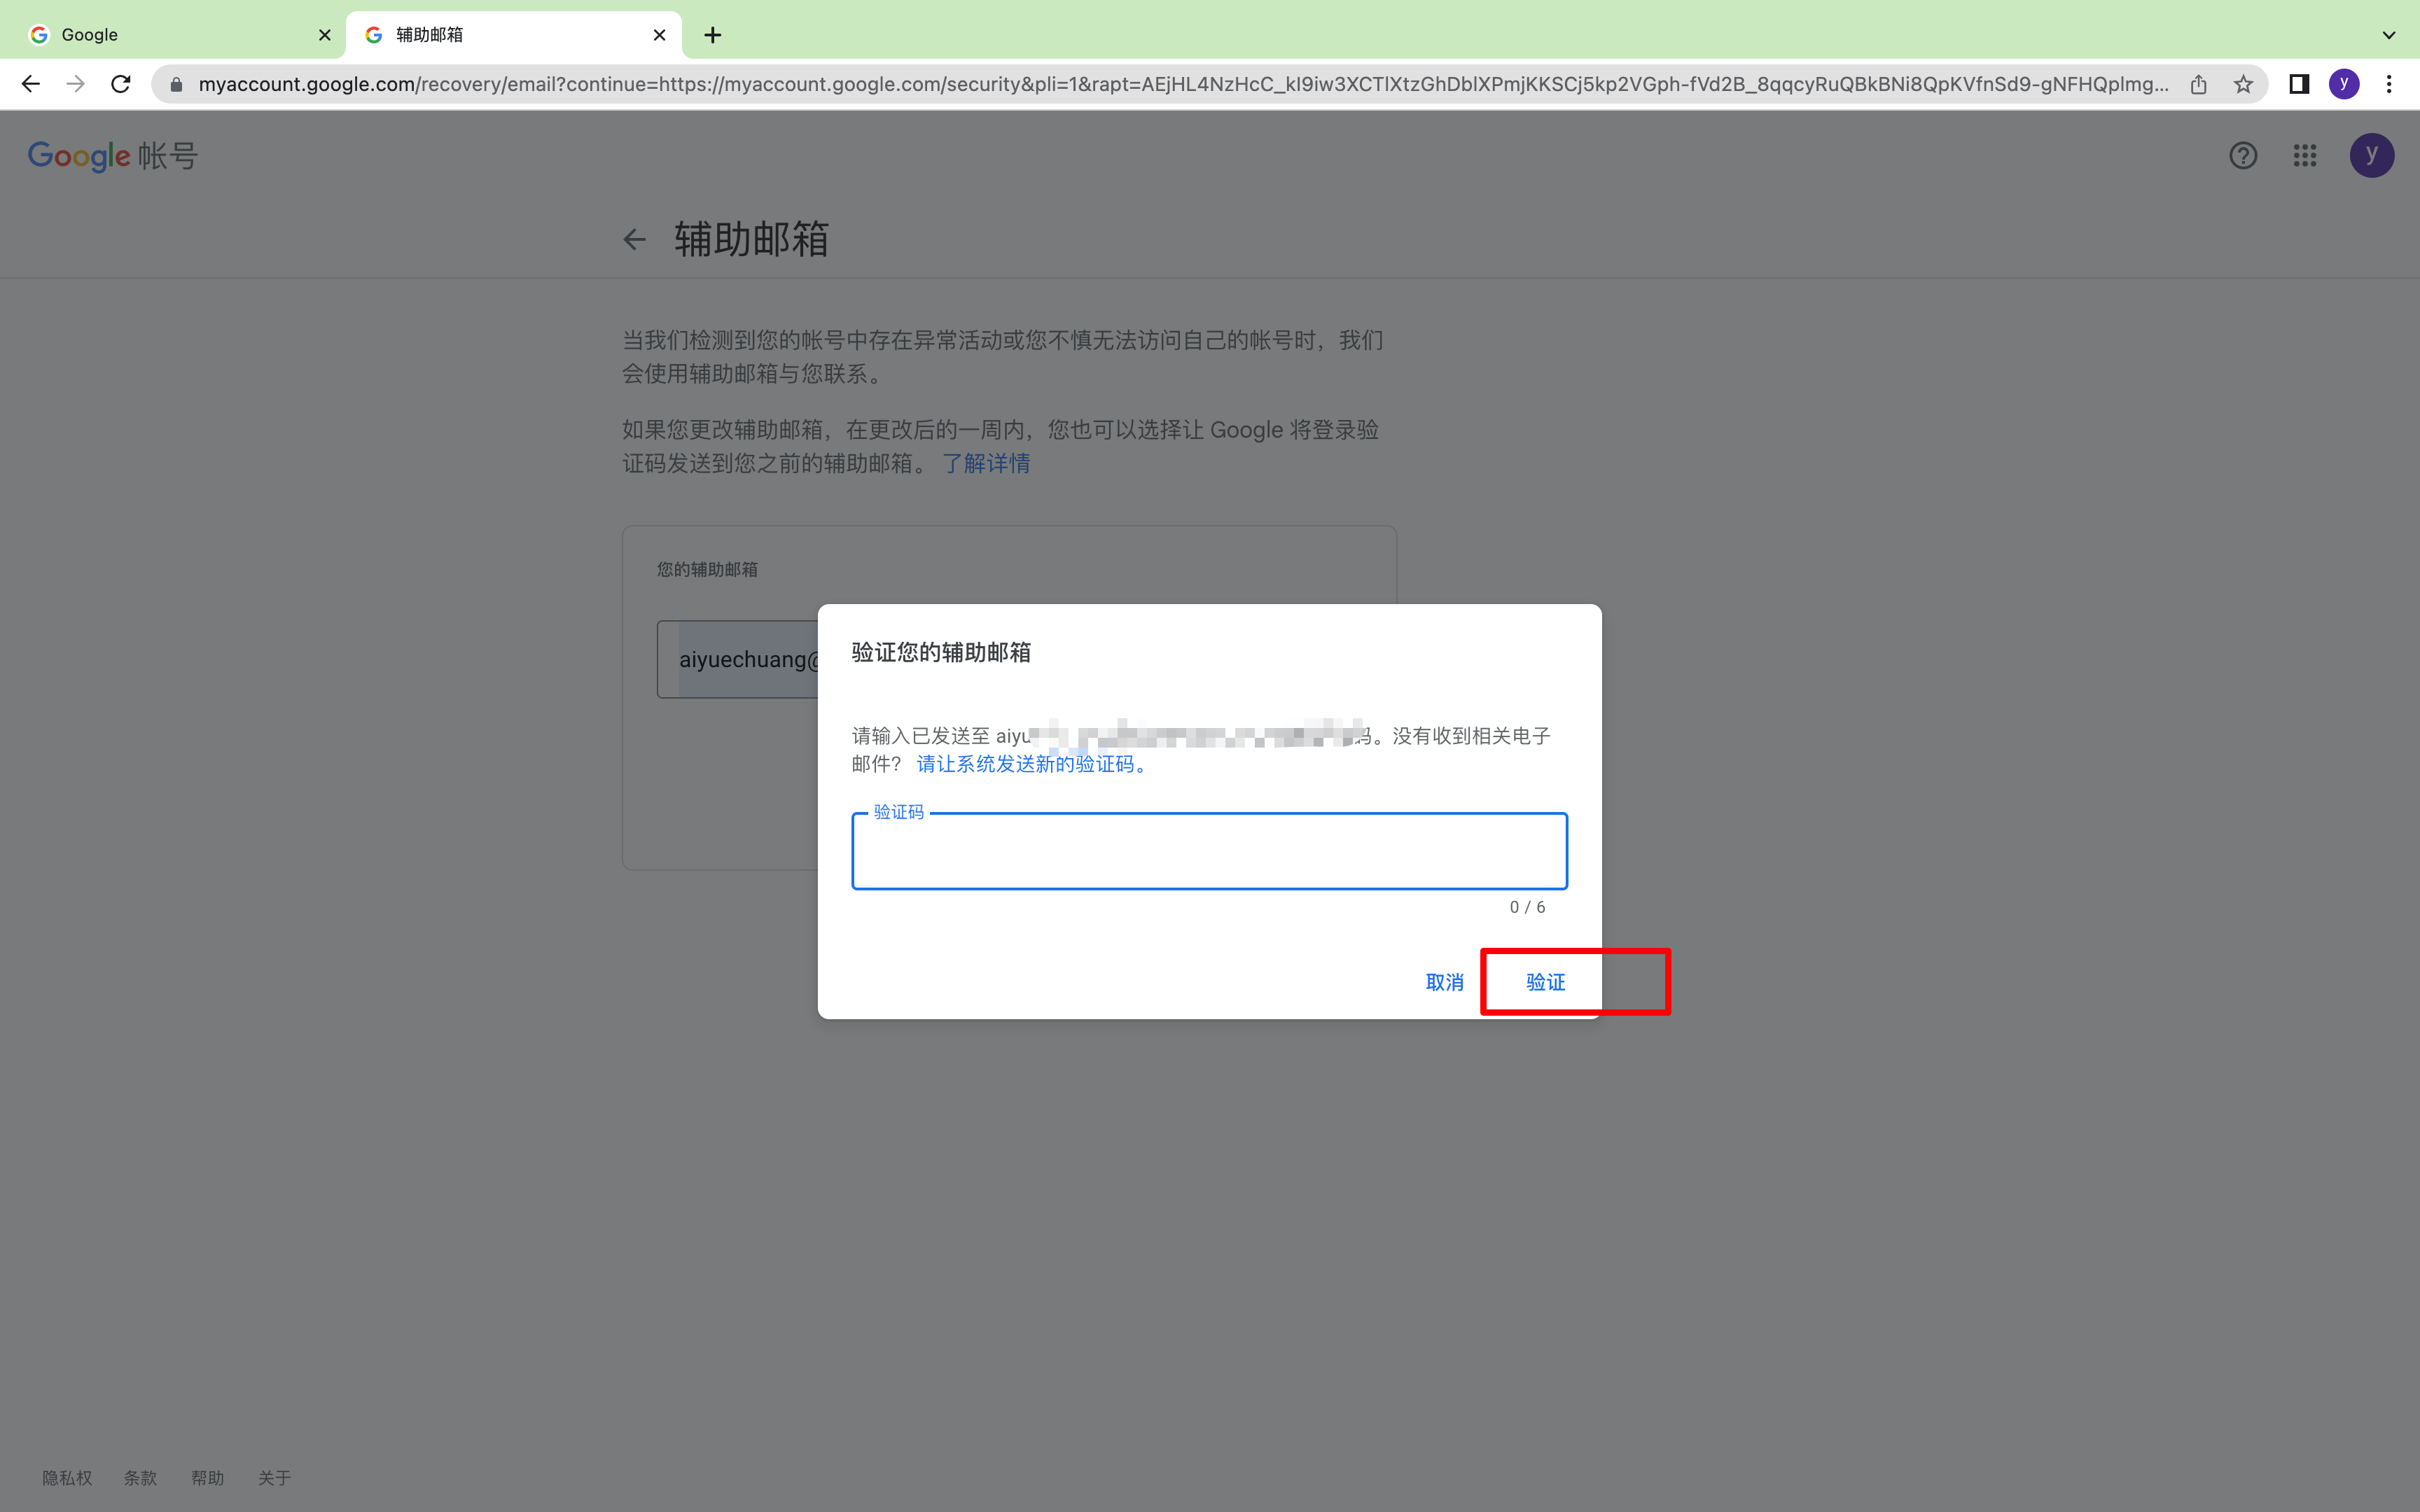Open the Chrome profile avatar in toolbar

click(2344, 85)
